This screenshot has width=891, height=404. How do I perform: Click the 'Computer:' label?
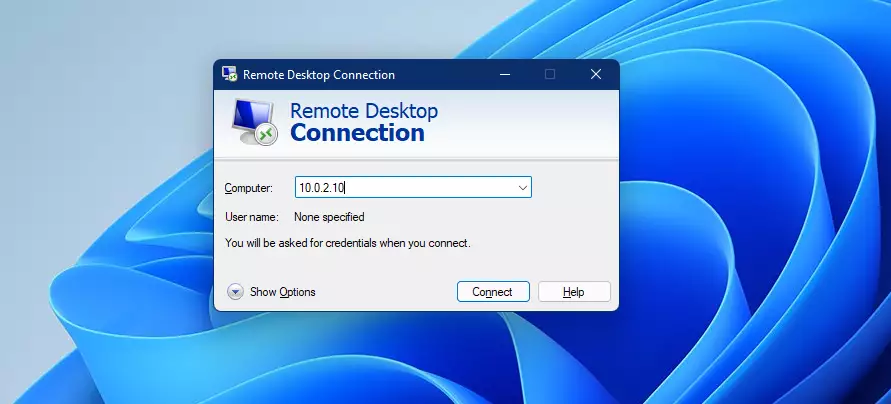249,188
